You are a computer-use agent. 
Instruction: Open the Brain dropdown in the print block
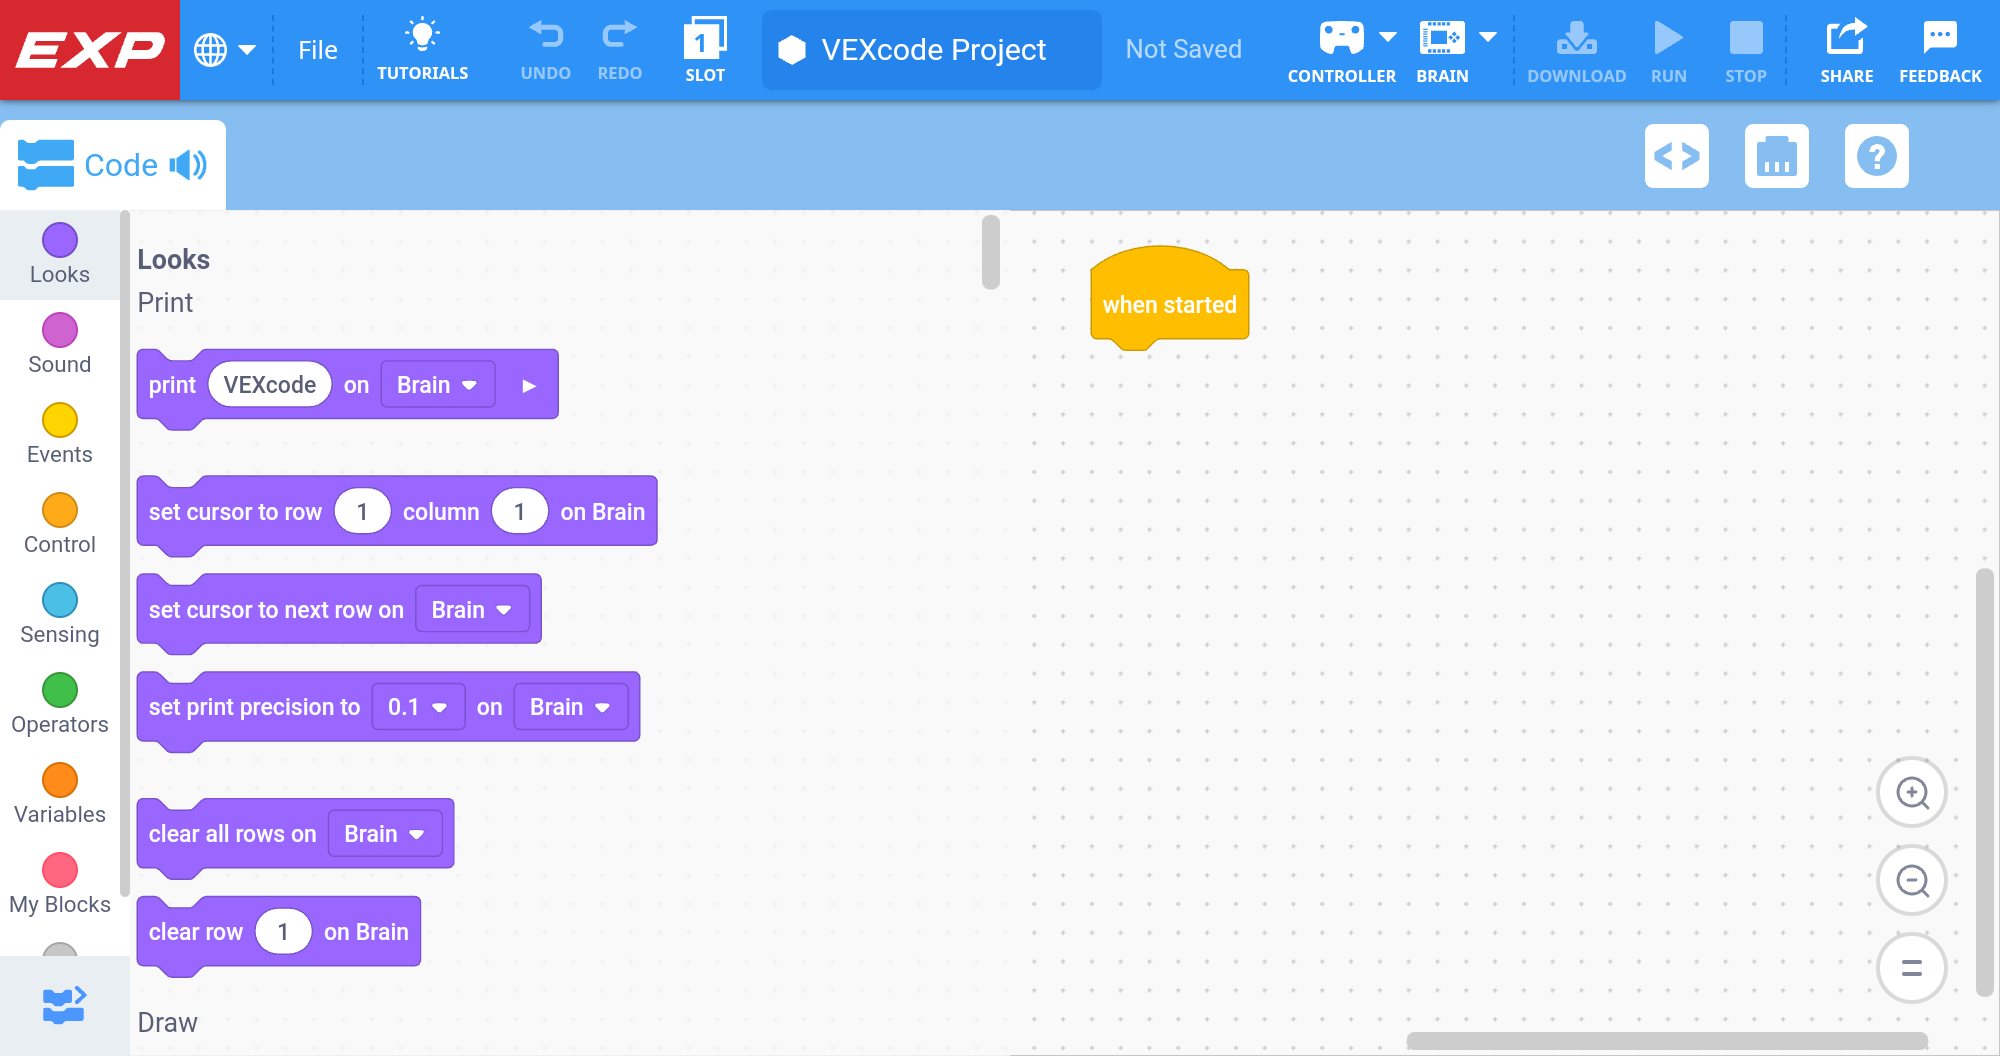(437, 384)
